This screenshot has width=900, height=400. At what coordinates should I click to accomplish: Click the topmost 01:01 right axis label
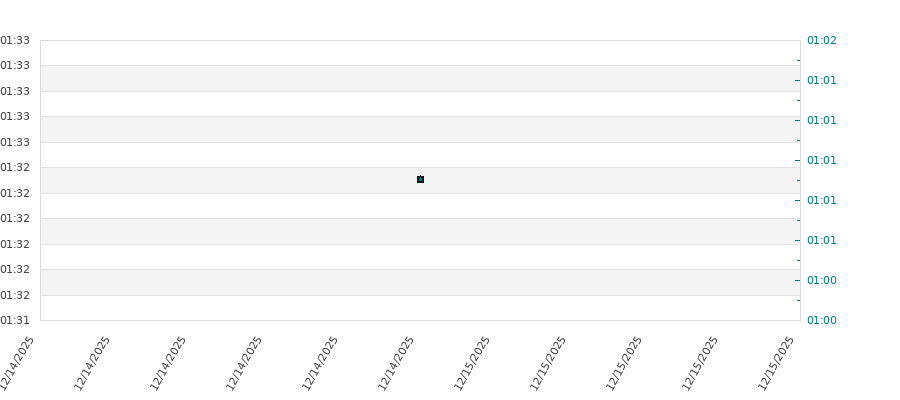pyautogui.click(x=821, y=81)
